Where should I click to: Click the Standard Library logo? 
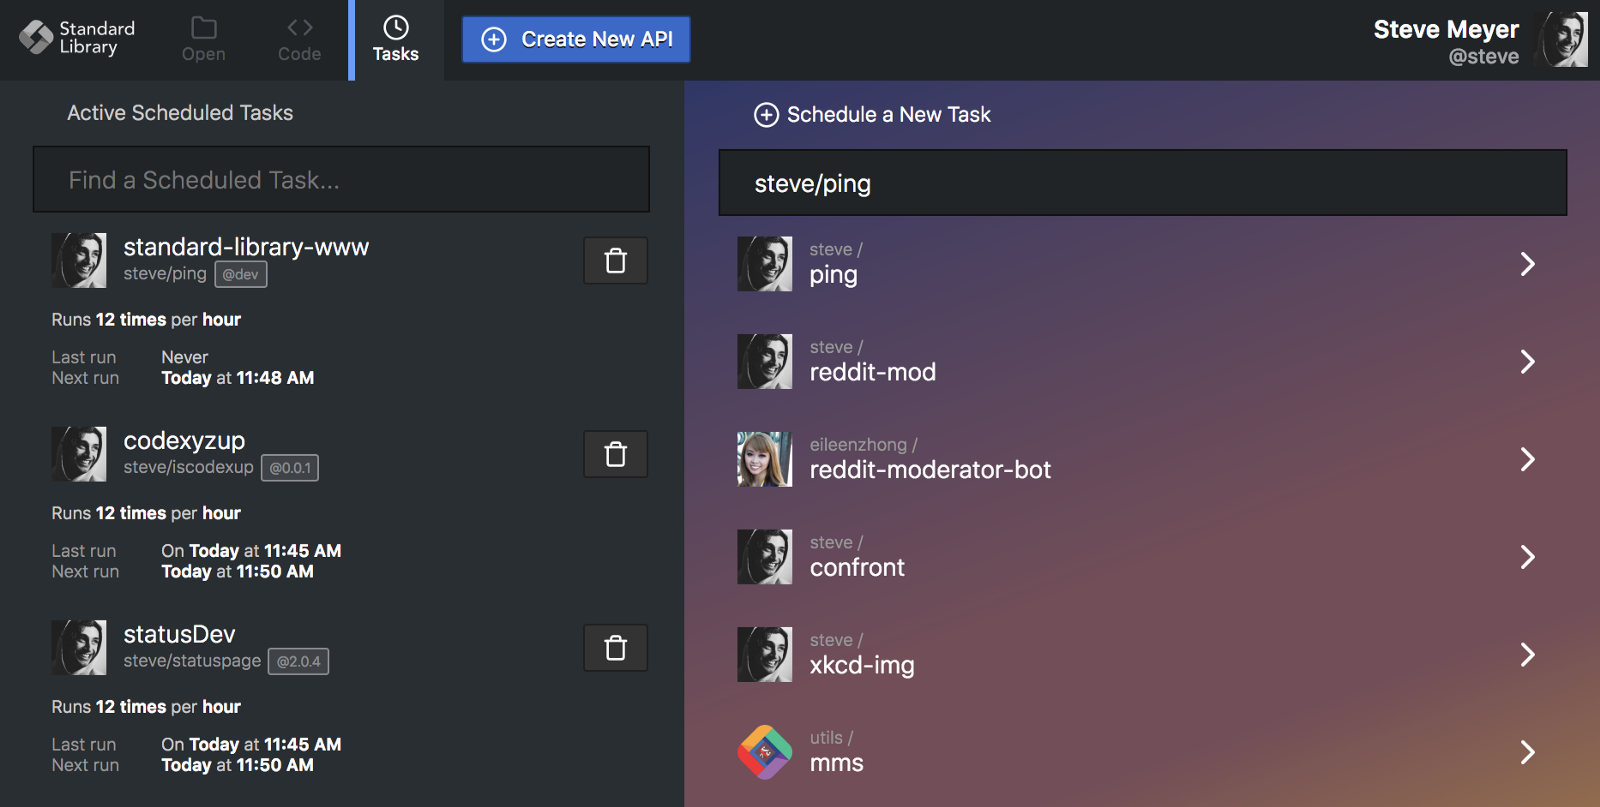tap(37, 38)
